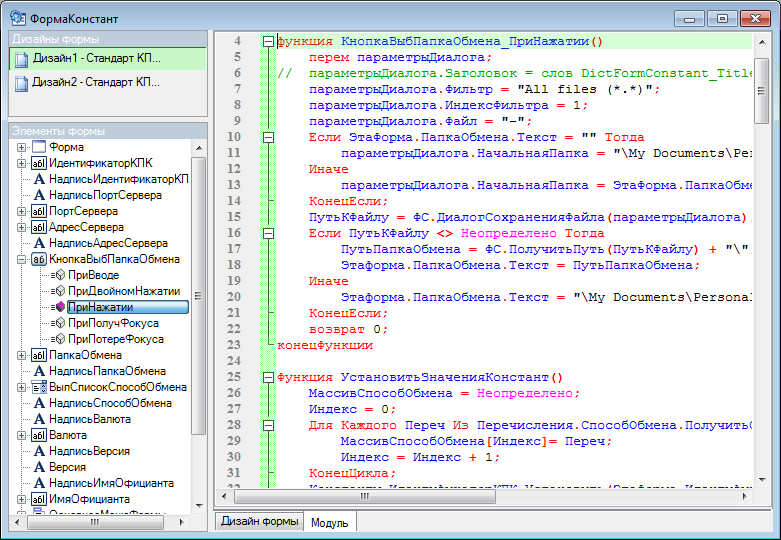Click the НадписьПапкаОбмена label icon
The height and width of the screenshot is (540, 781).
click(39, 371)
